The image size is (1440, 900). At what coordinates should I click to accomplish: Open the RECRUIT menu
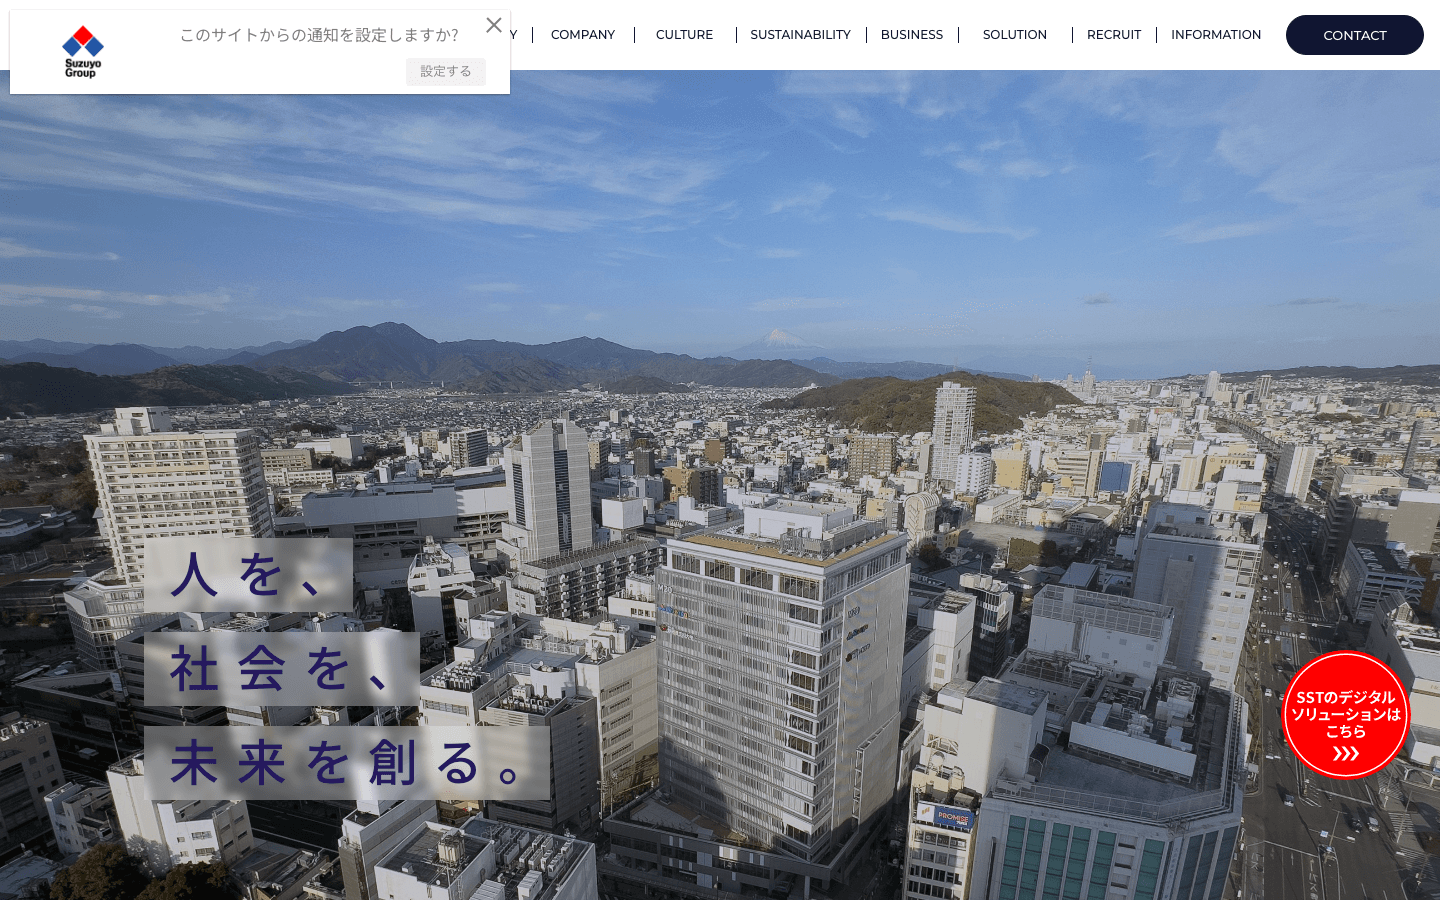tap(1114, 35)
